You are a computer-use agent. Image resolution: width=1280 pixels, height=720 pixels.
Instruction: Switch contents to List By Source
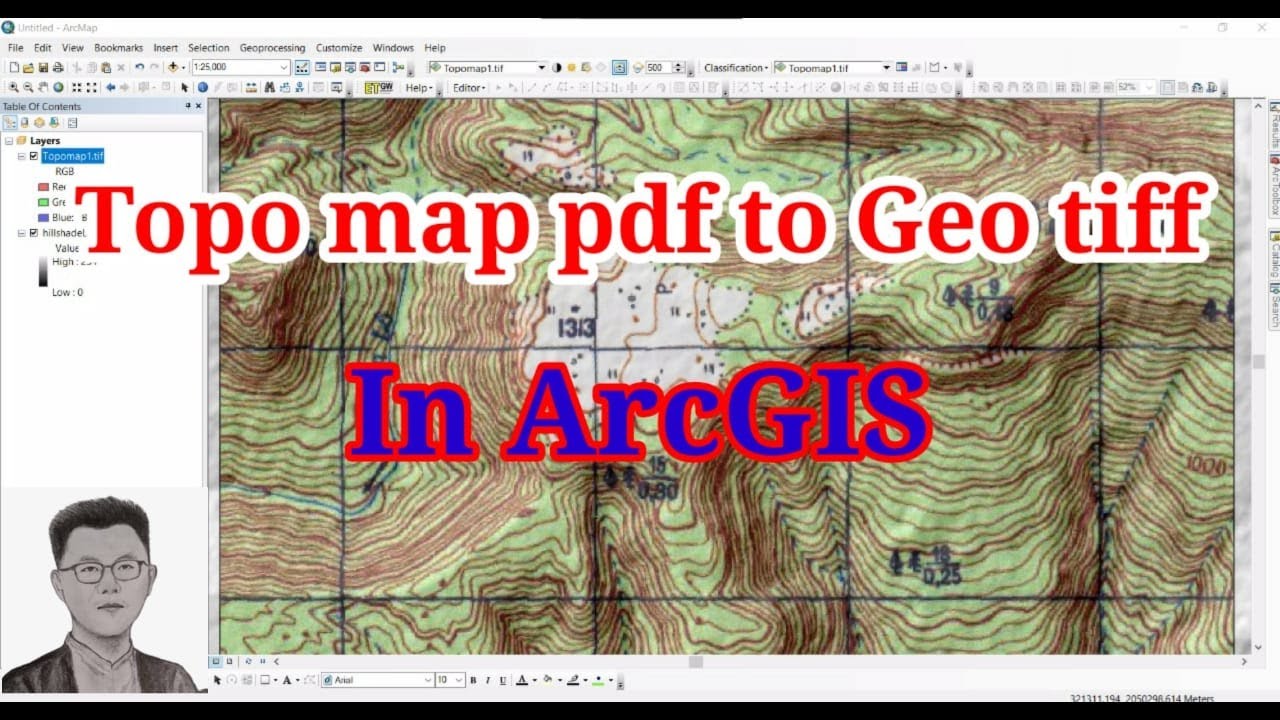tap(25, 123)
